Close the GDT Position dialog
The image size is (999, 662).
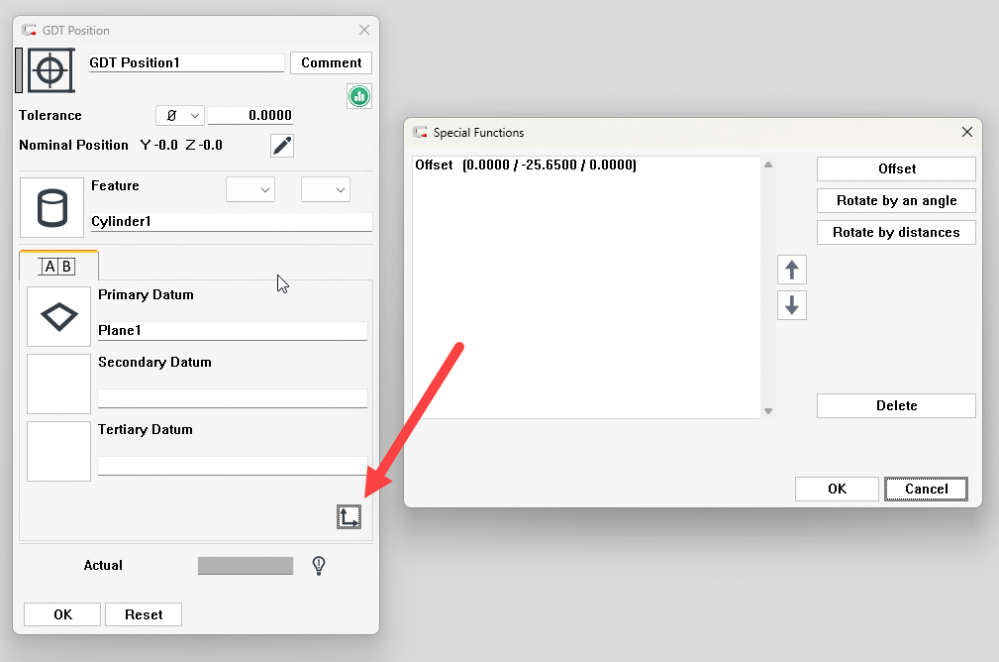pyautogui.click(x=364, y=30)
